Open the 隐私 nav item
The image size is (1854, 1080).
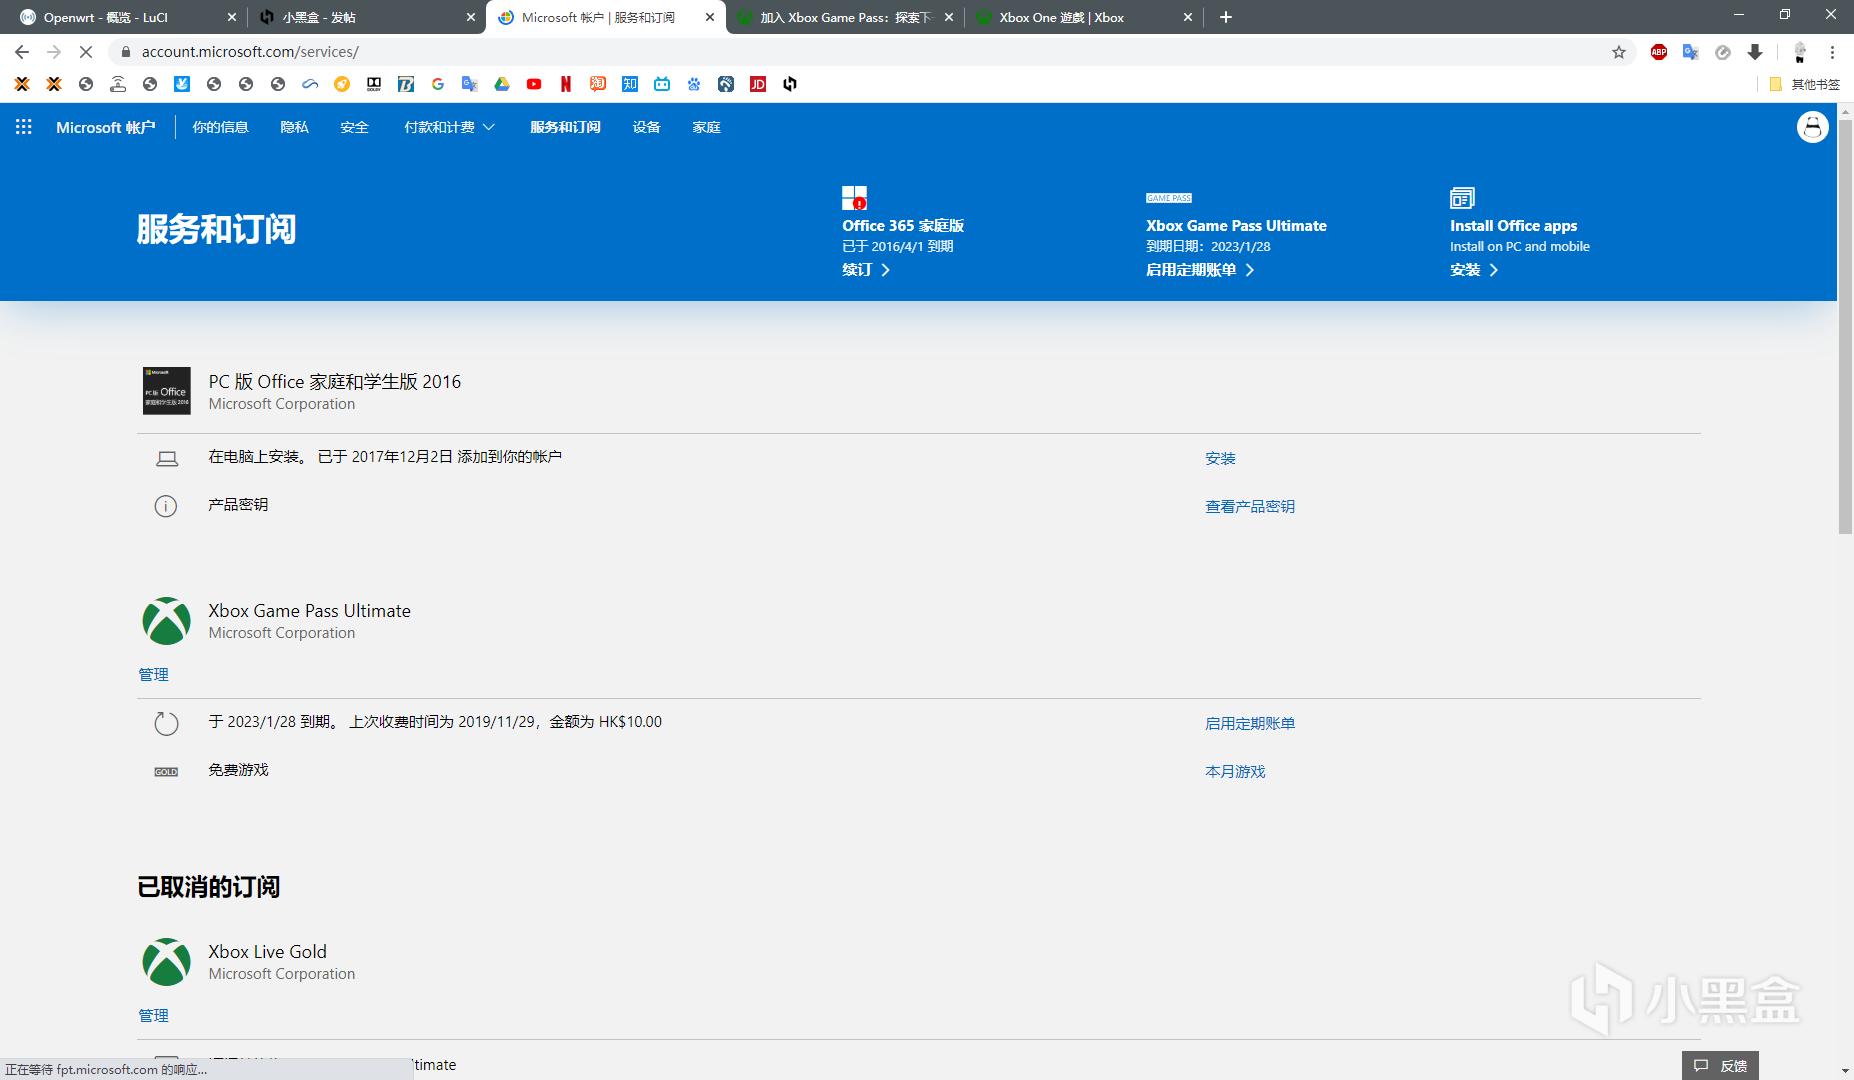[294, 127]
